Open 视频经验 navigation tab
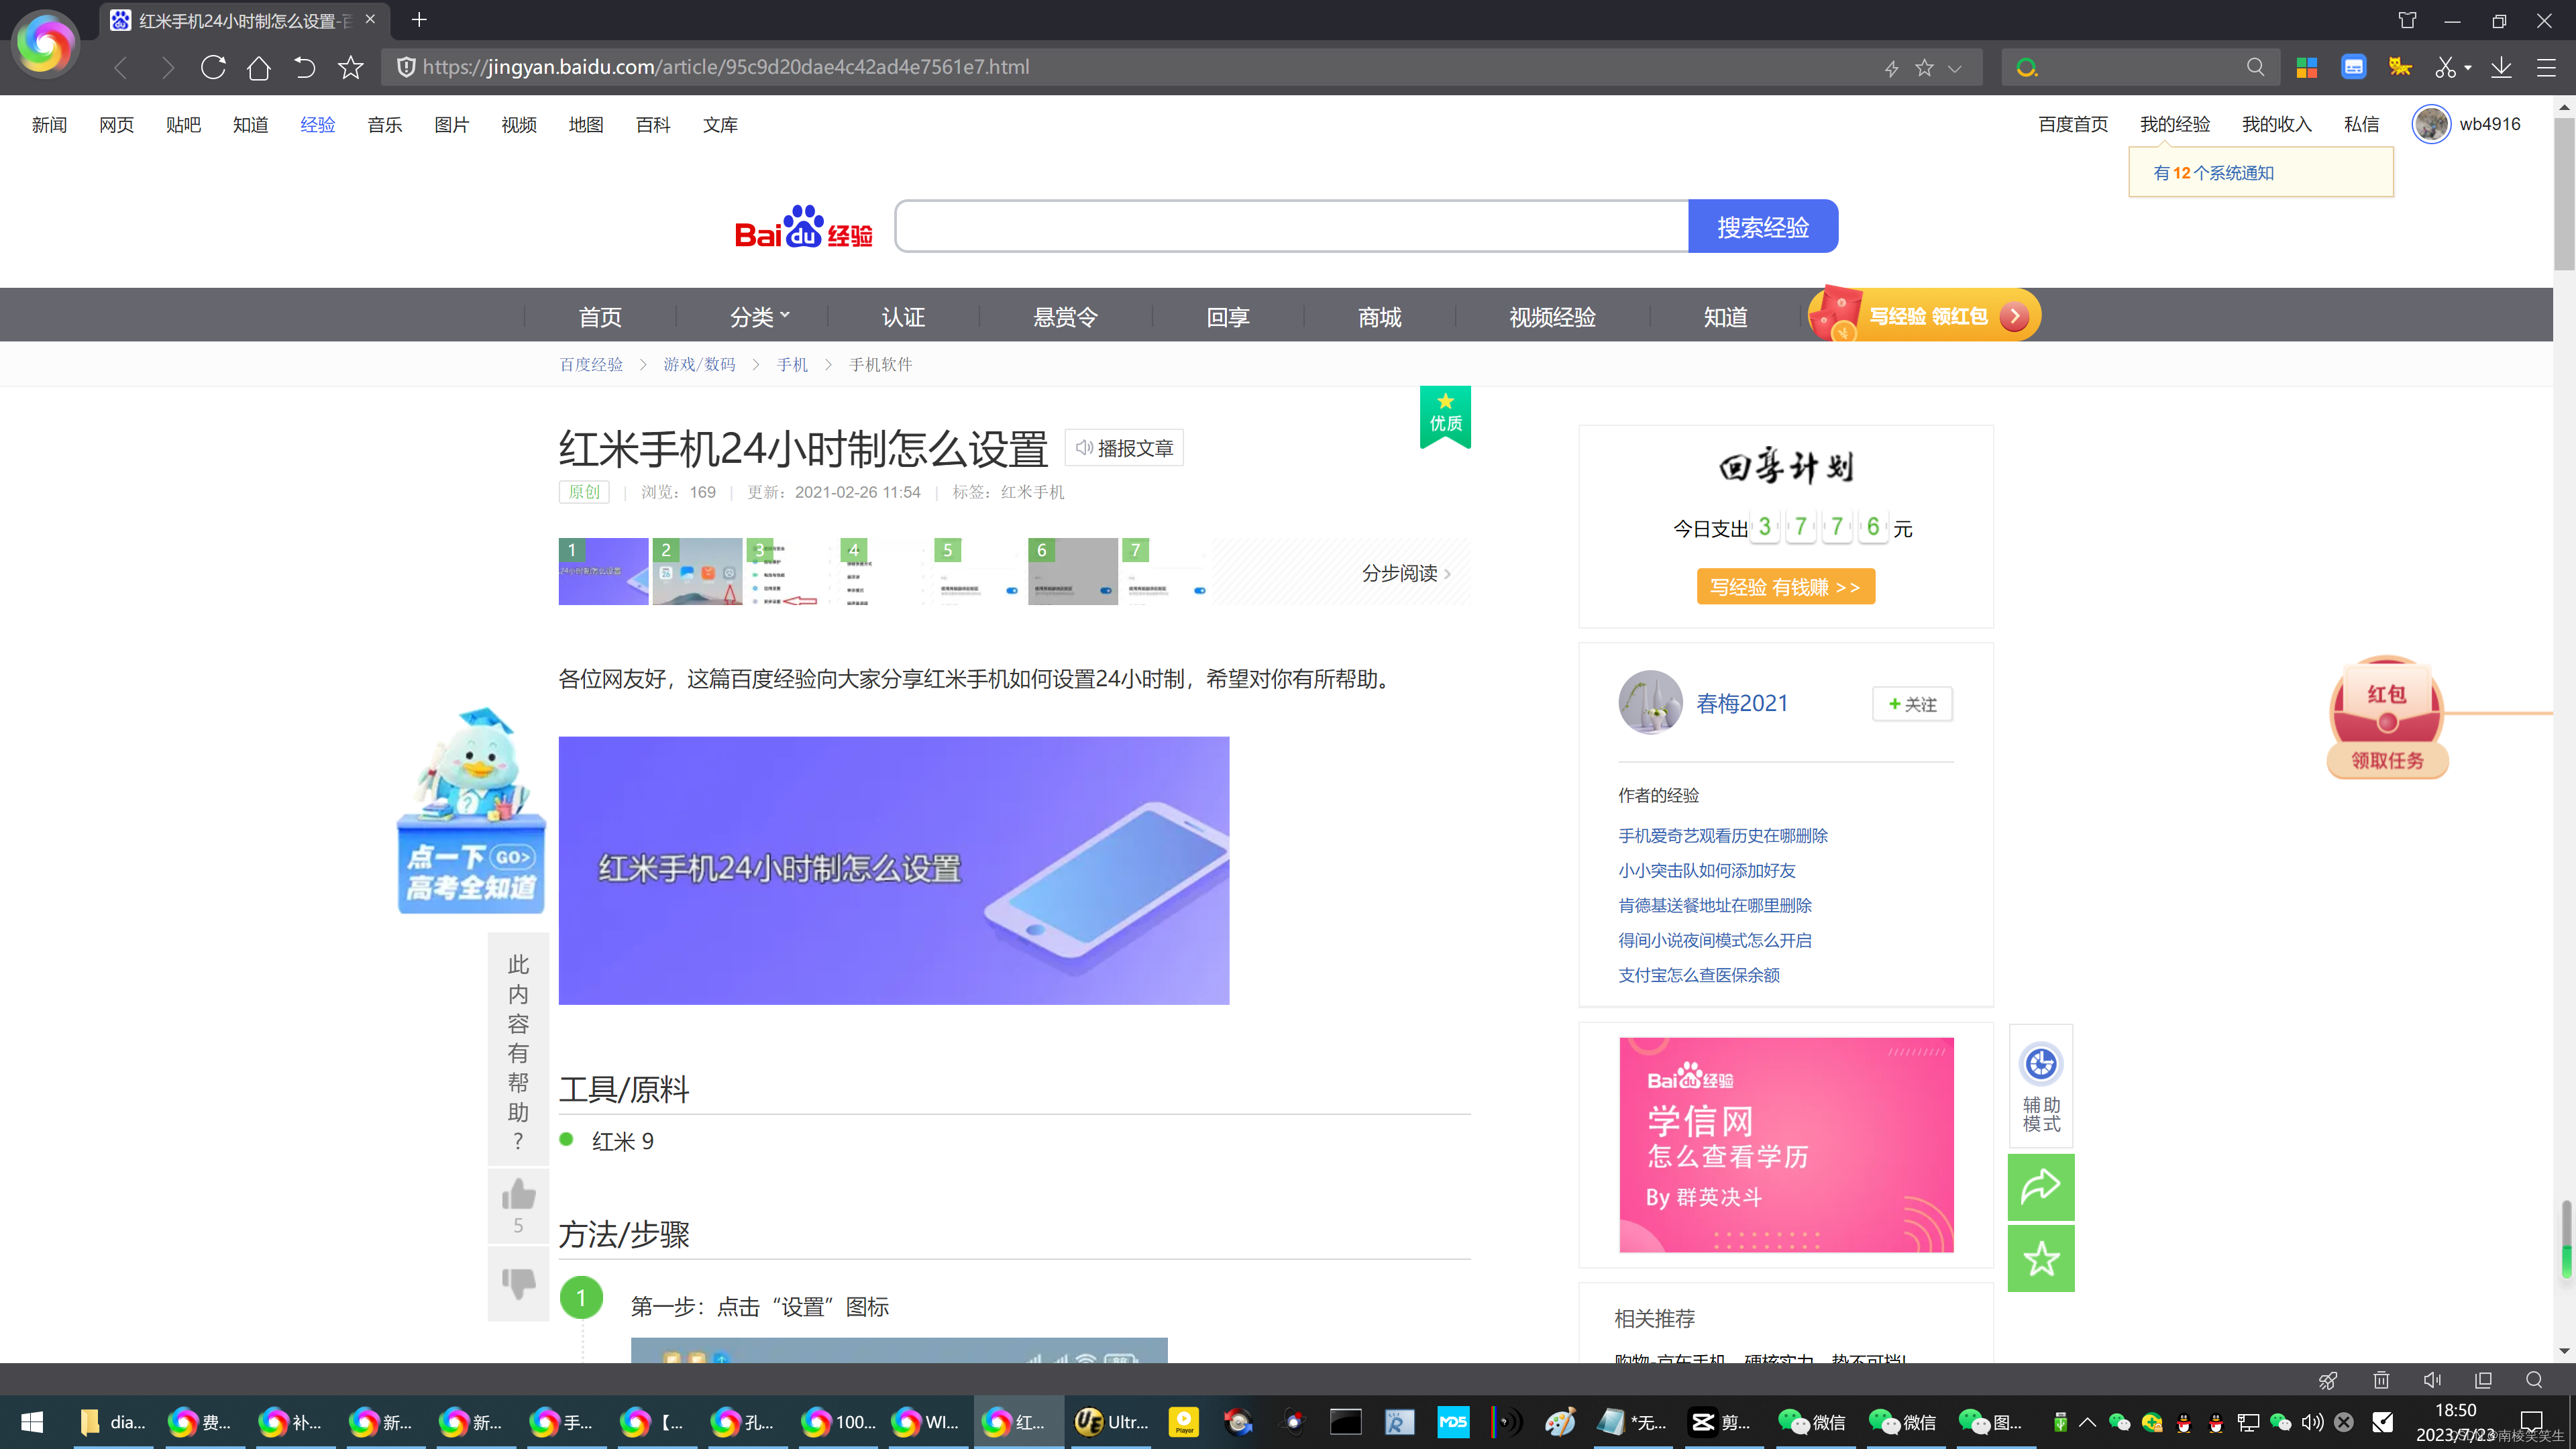This screenshot has height=1449, width=2576. 1552,316
